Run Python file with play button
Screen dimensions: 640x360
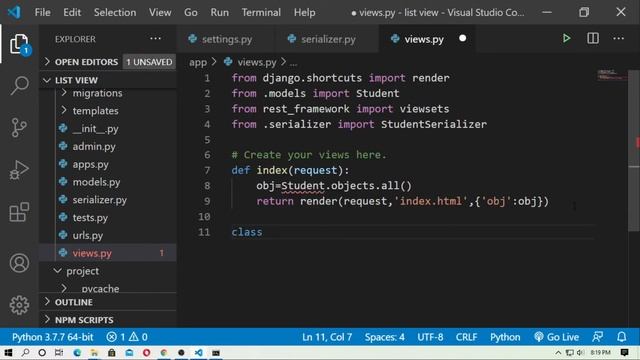coord(566,39)
